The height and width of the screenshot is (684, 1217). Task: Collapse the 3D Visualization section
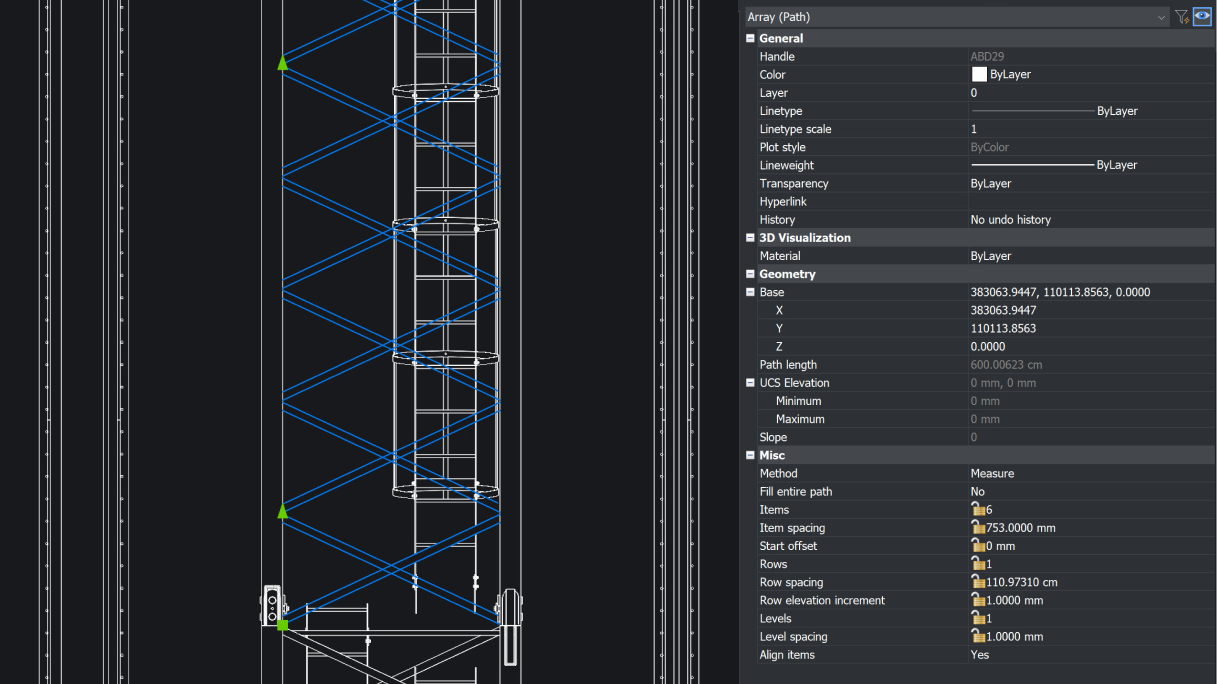click(750, 238)
